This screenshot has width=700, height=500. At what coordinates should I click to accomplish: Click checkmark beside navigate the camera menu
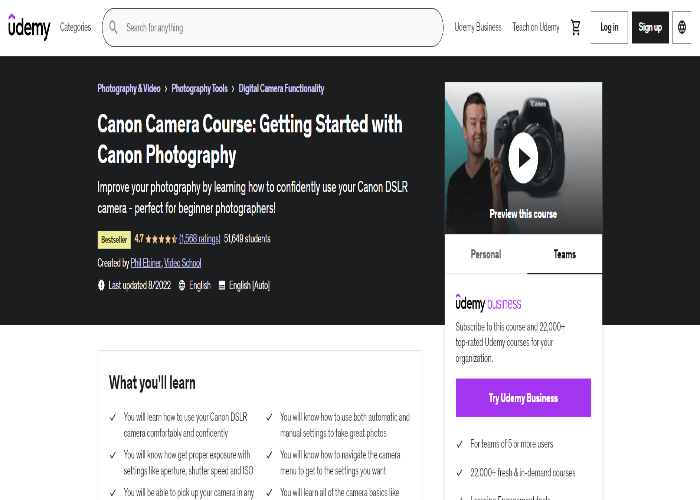click(269, 455)
